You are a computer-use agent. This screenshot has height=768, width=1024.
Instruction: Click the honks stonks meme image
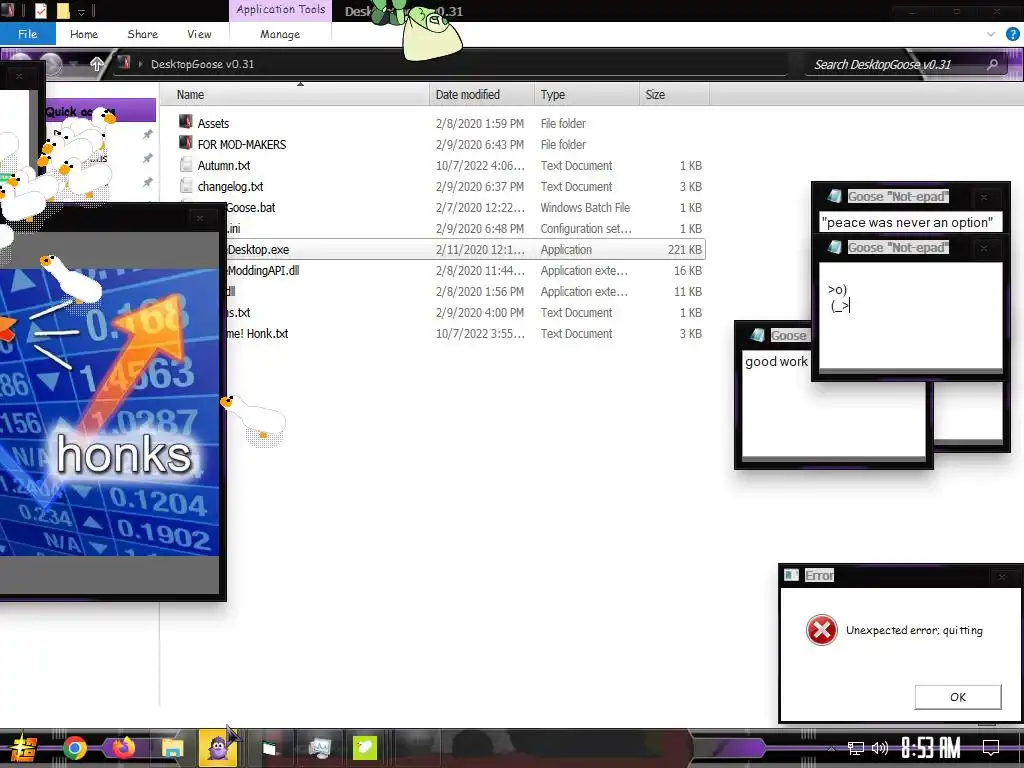click(110, 412)
